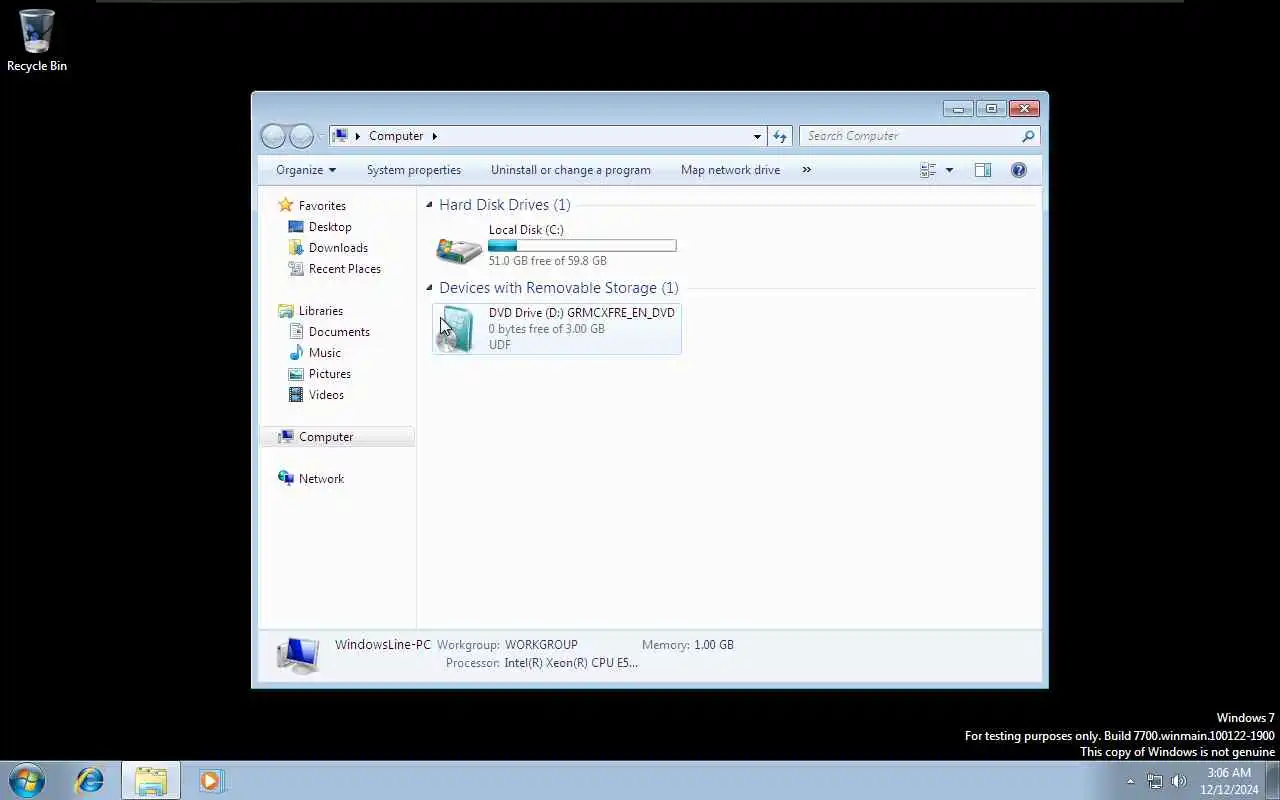Click the DVD drive disc icon
Screen dimensions: 1280x800
[457, 329]
